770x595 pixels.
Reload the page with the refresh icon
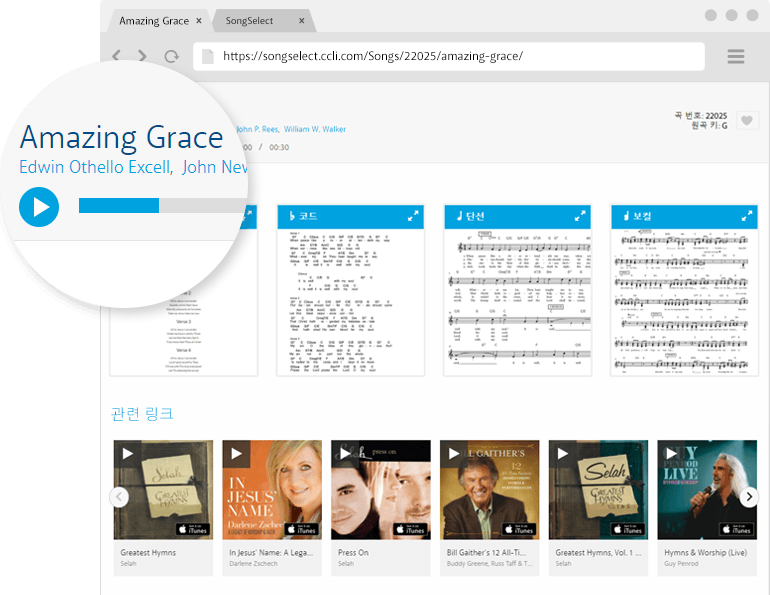[x=171, y=56]
